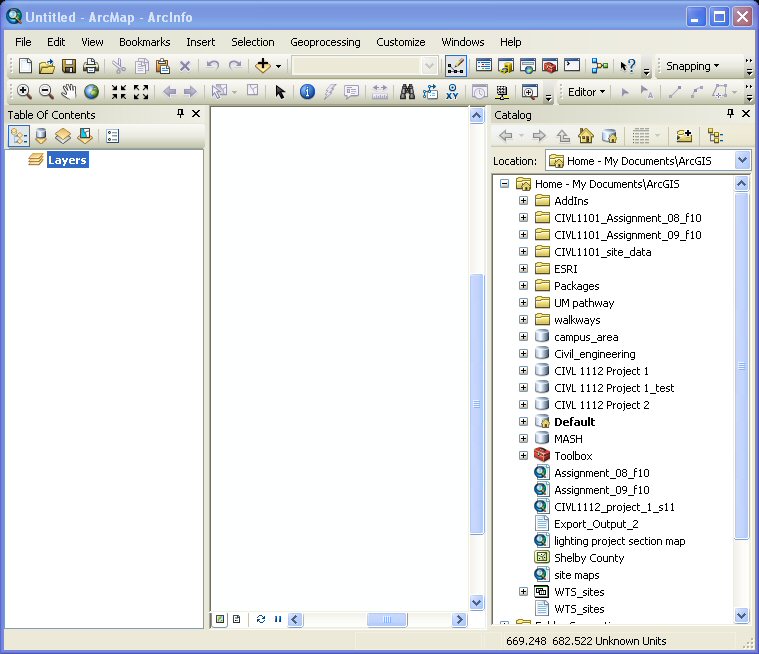Click the map vertical scrollbar thumb
Image resolution: width=759 pixels, height=654 pixels.
click(x=477, y=404)
